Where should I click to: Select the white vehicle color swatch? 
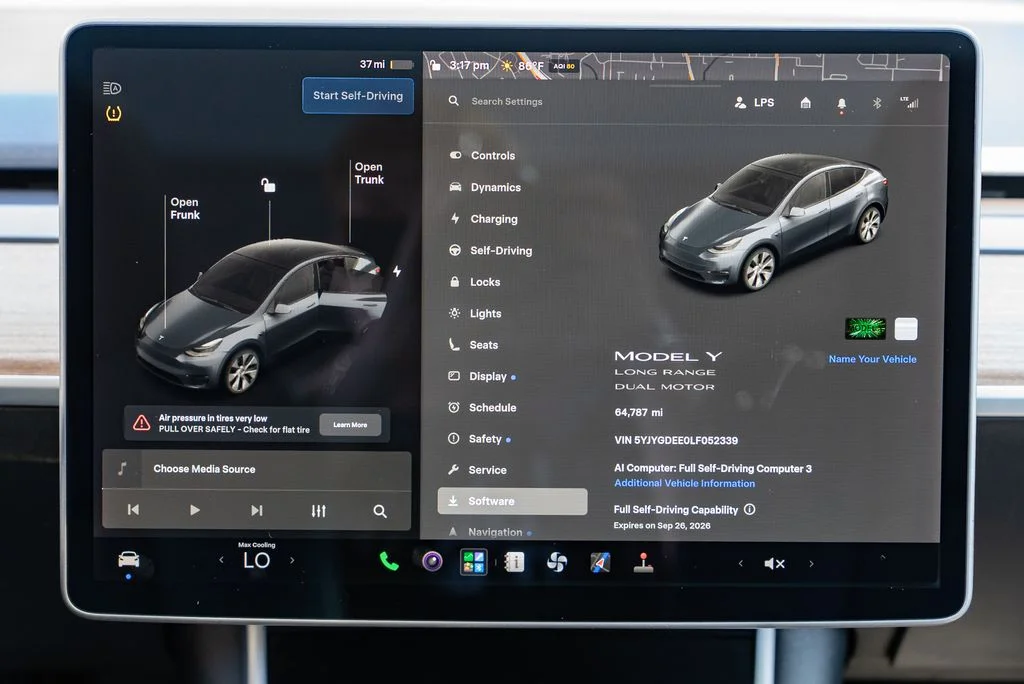[906, 329]
